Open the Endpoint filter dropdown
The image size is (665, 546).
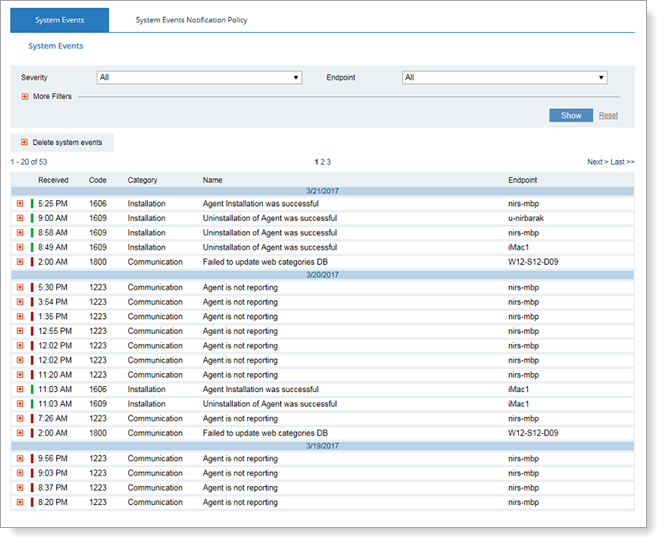click(x=504, y=77)
